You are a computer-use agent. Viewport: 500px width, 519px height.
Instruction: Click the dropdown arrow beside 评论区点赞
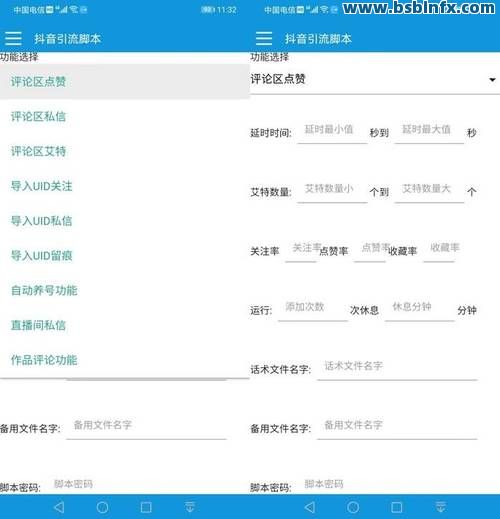492,80
